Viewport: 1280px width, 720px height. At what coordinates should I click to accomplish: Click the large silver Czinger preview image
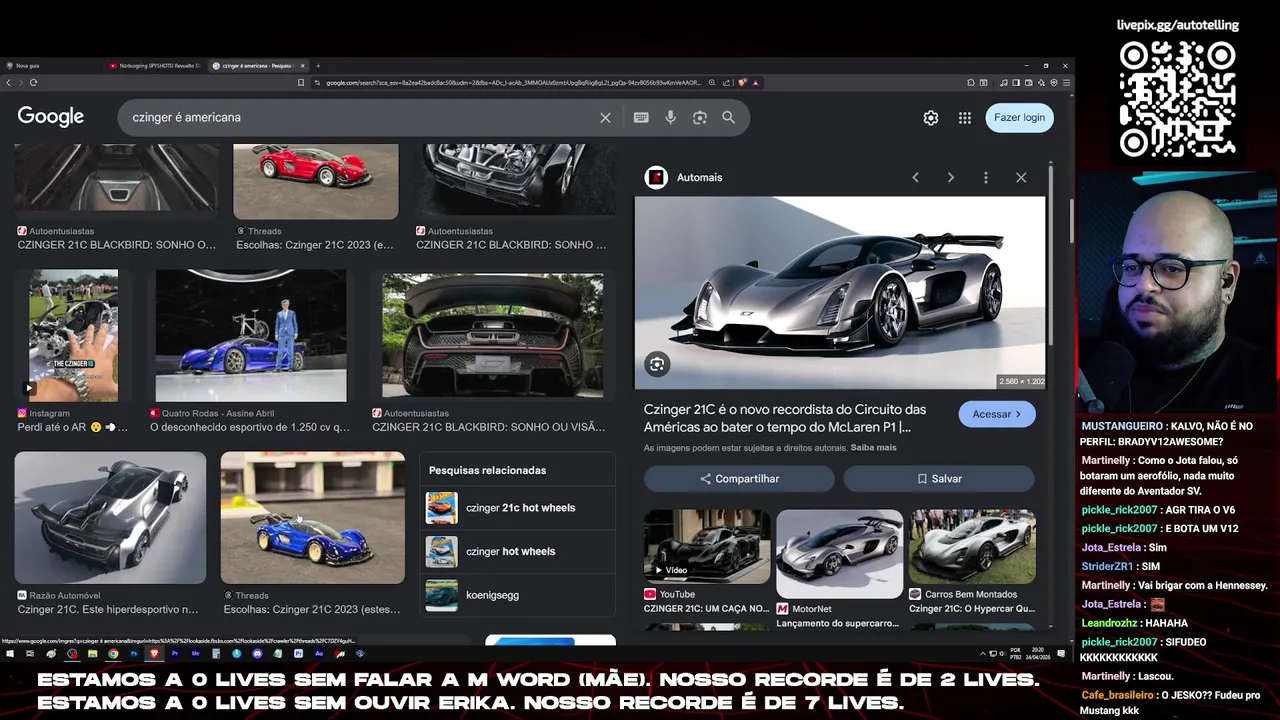(x=840, y=292)
